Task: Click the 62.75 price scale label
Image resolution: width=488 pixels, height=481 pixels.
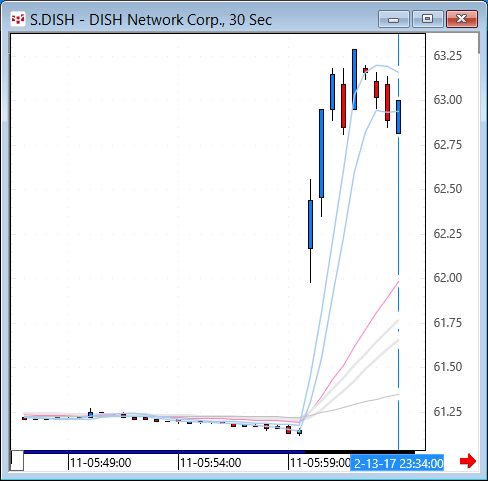Action: point(448,145)
